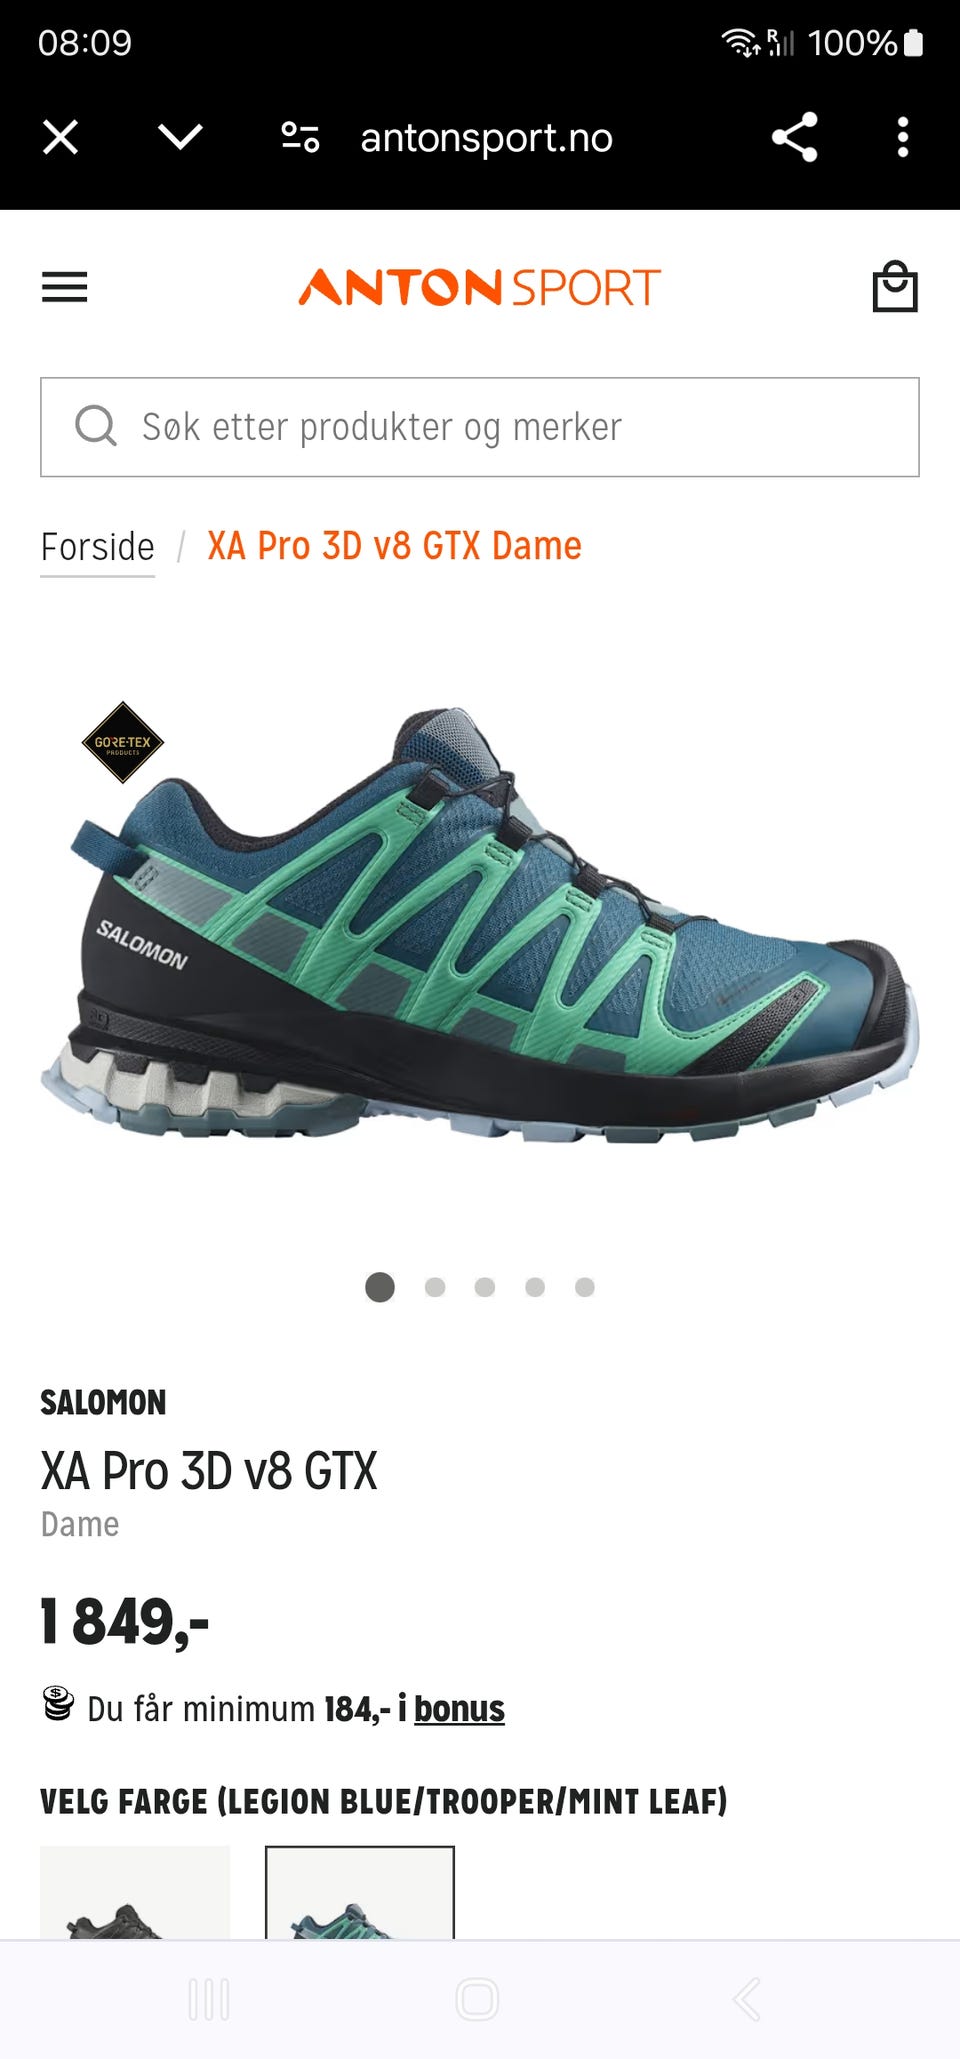Screen dimensions: 960x2059
Task: Tap the Android home navigation button
Action: [x=477, y=1999]
